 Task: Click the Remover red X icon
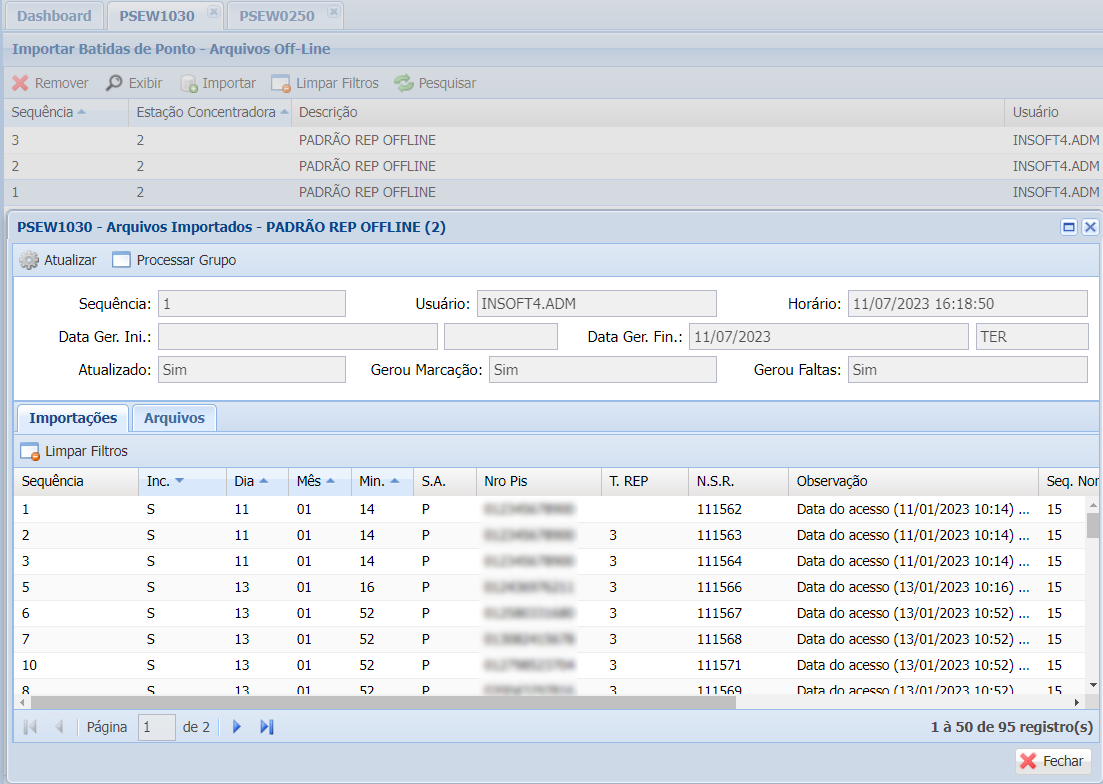click(x=20, y=83)
